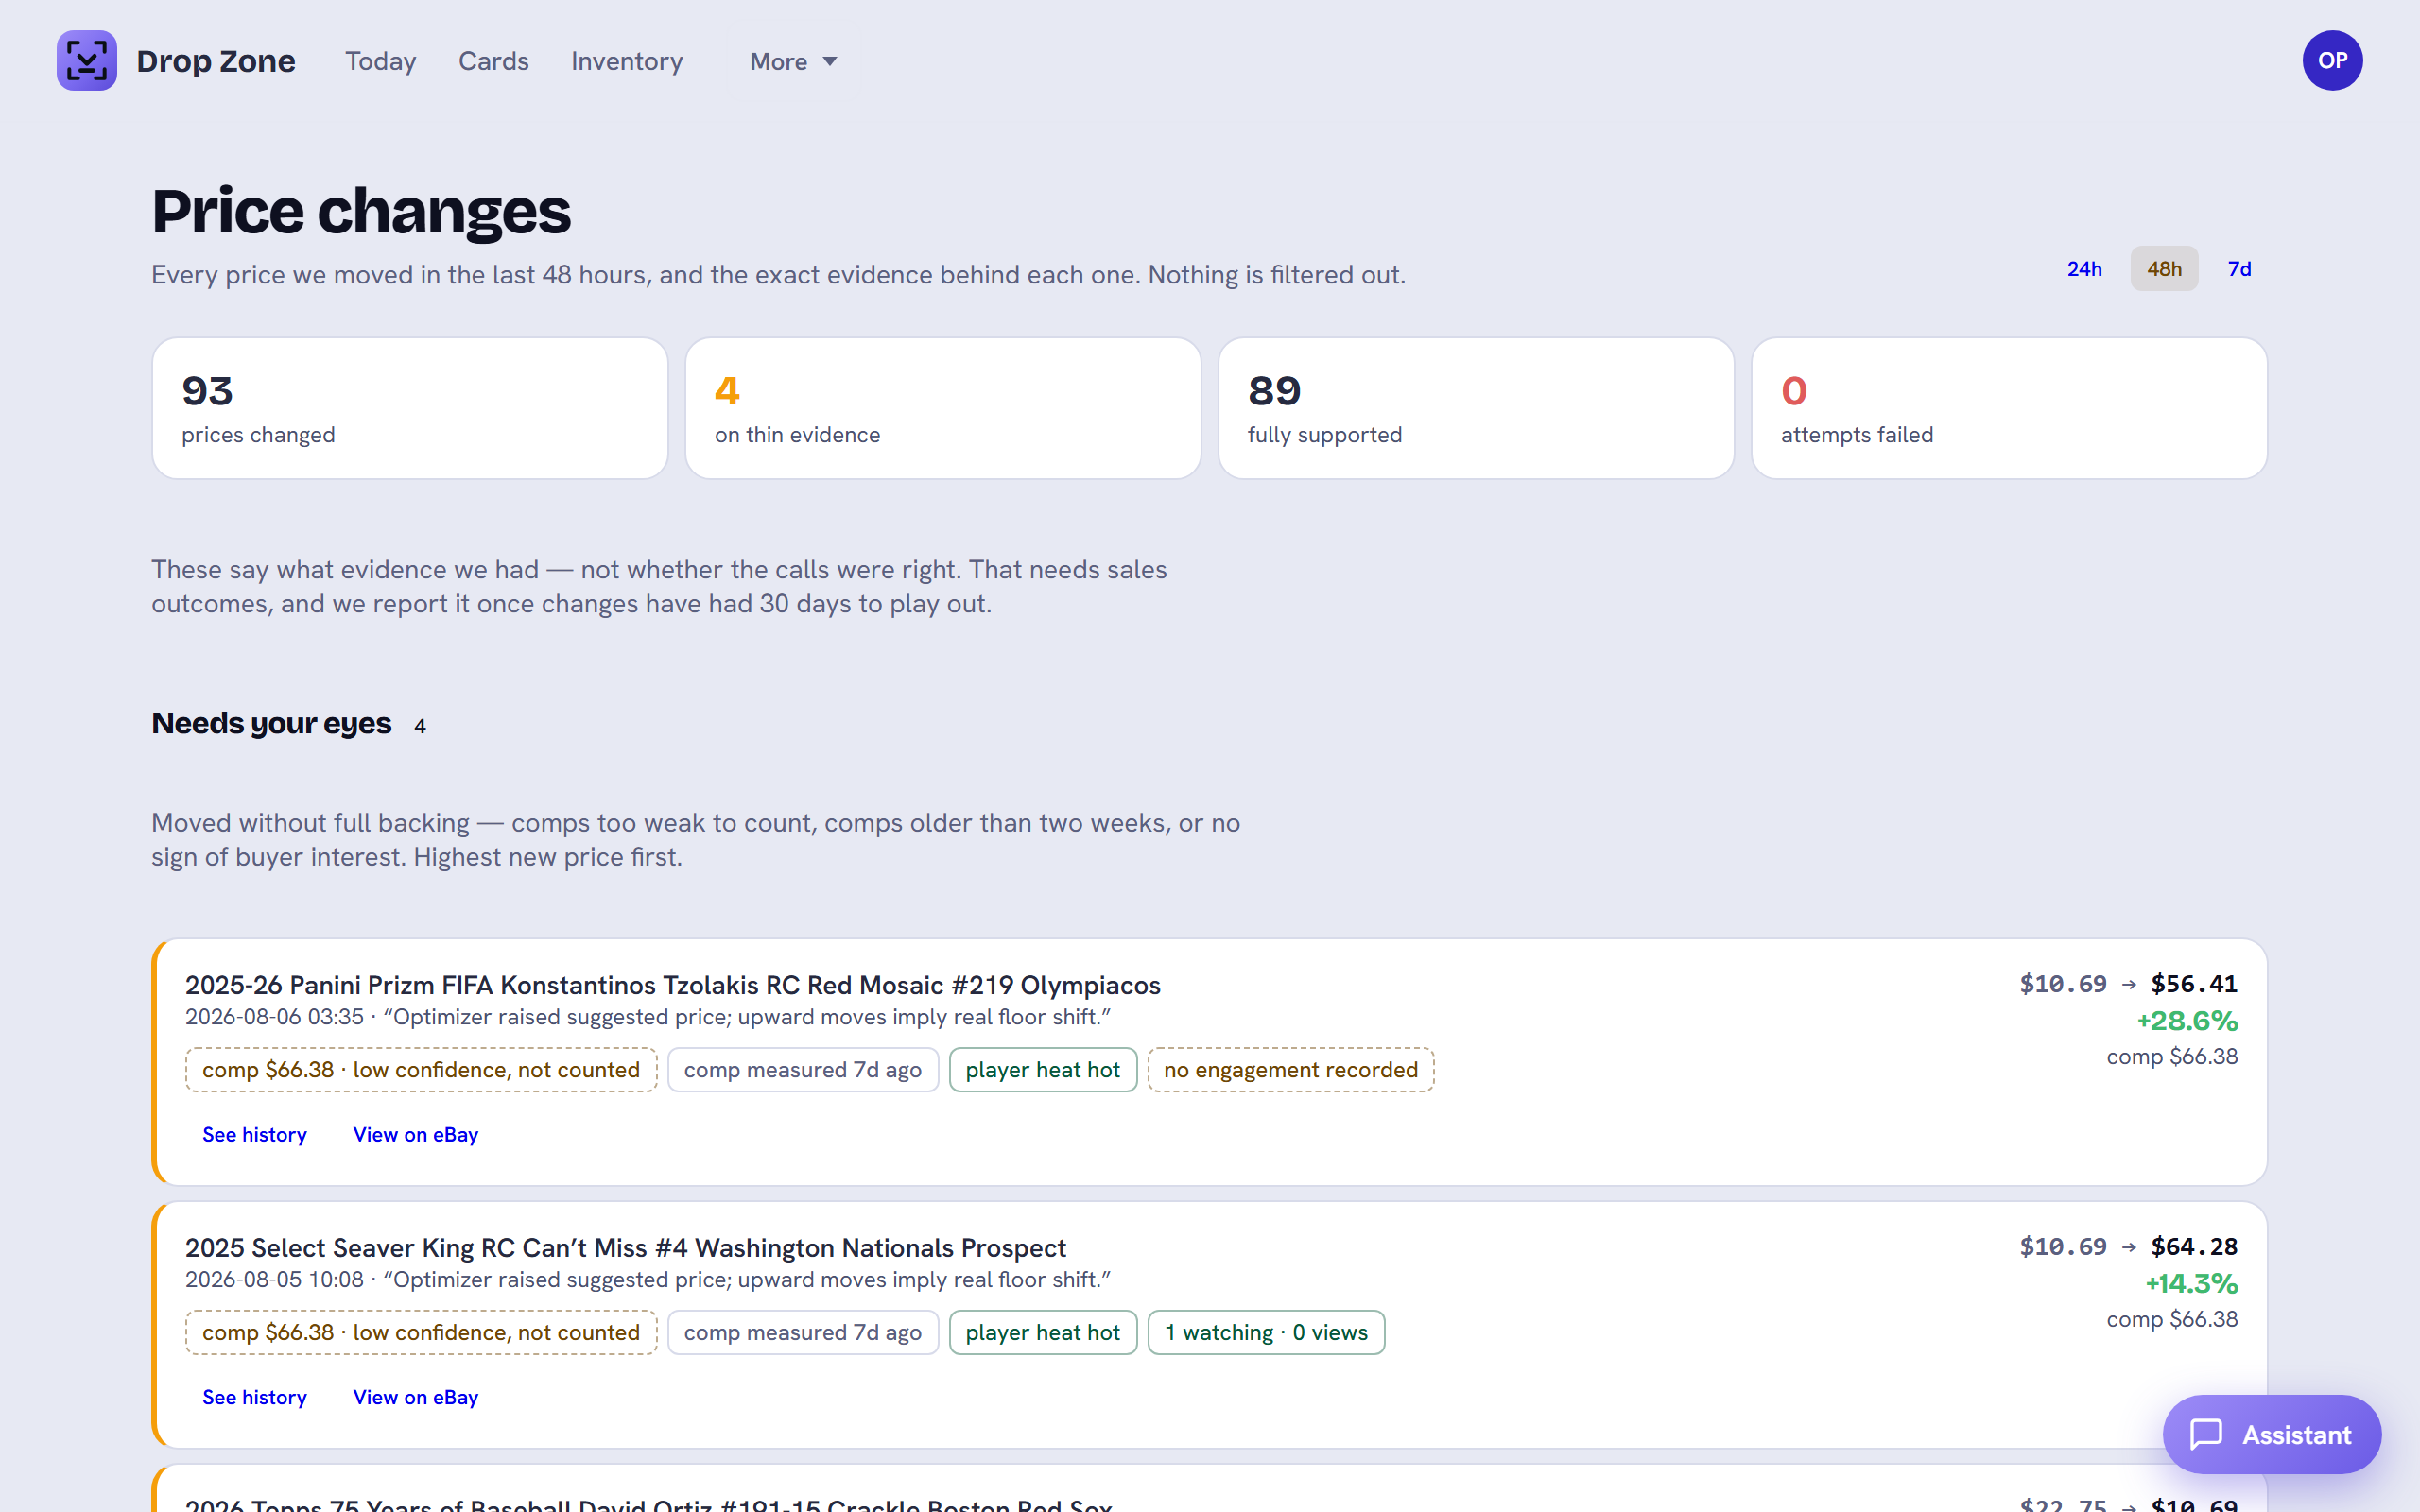Screen dimensions: 2420x1512
Task: Open the Cards section
Action: pyautogui.click(x=493, y=61)
